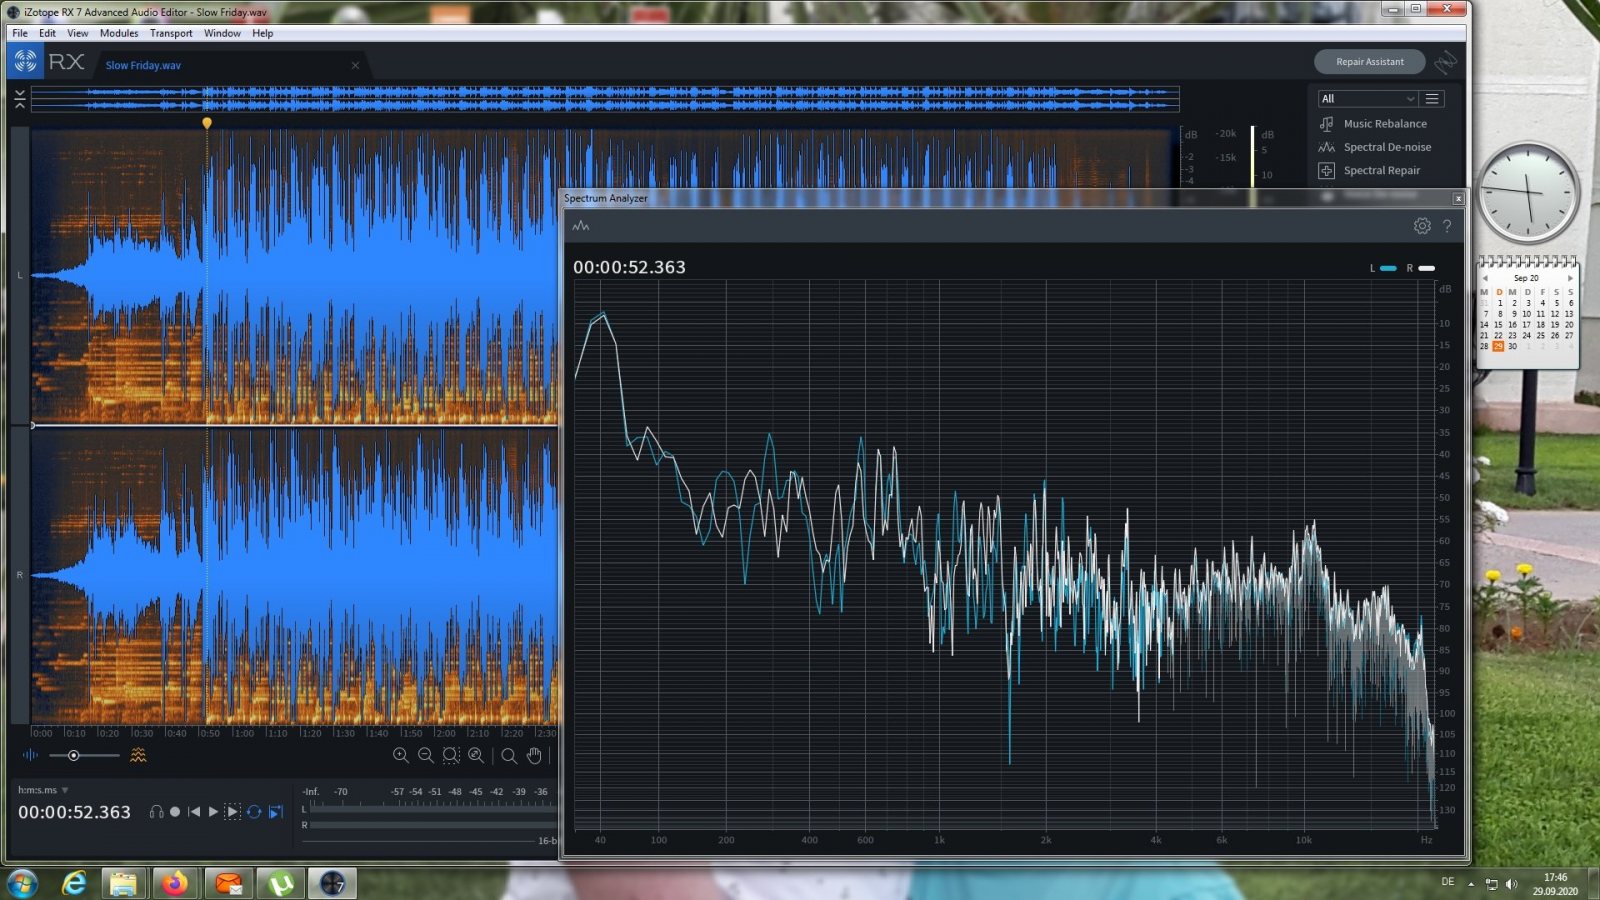Launch the Repair Assistant
Viewport: 1600px width, 900px height.
pos(1369,62)
